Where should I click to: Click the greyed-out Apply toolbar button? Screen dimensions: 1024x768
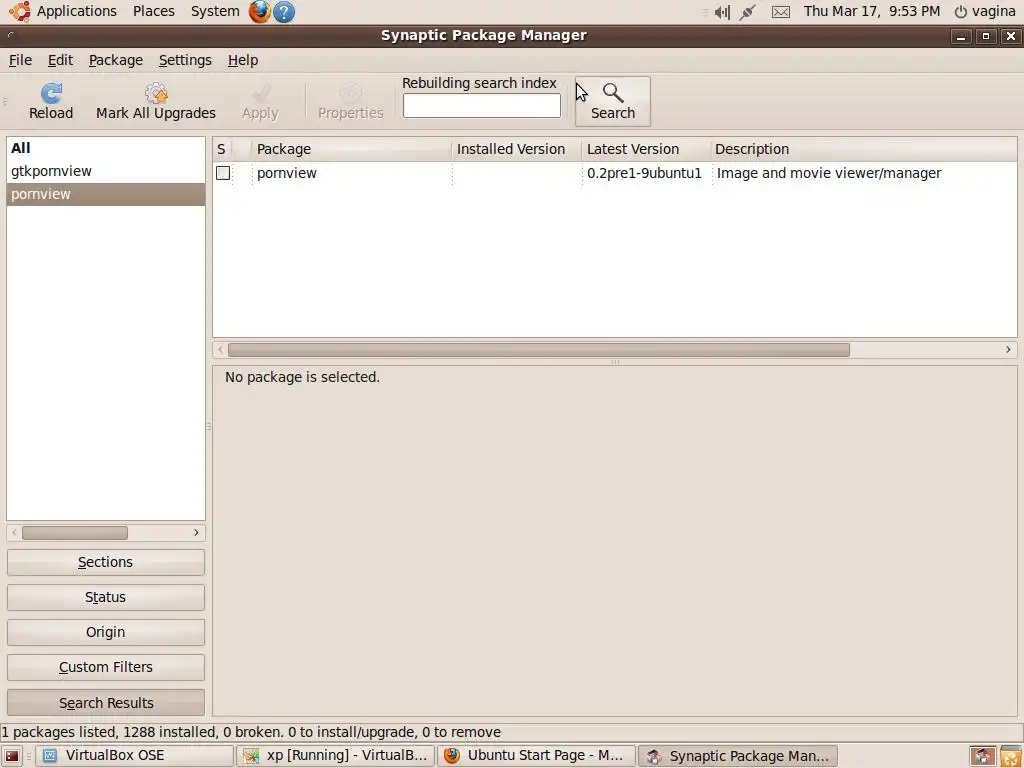point(260,102)
